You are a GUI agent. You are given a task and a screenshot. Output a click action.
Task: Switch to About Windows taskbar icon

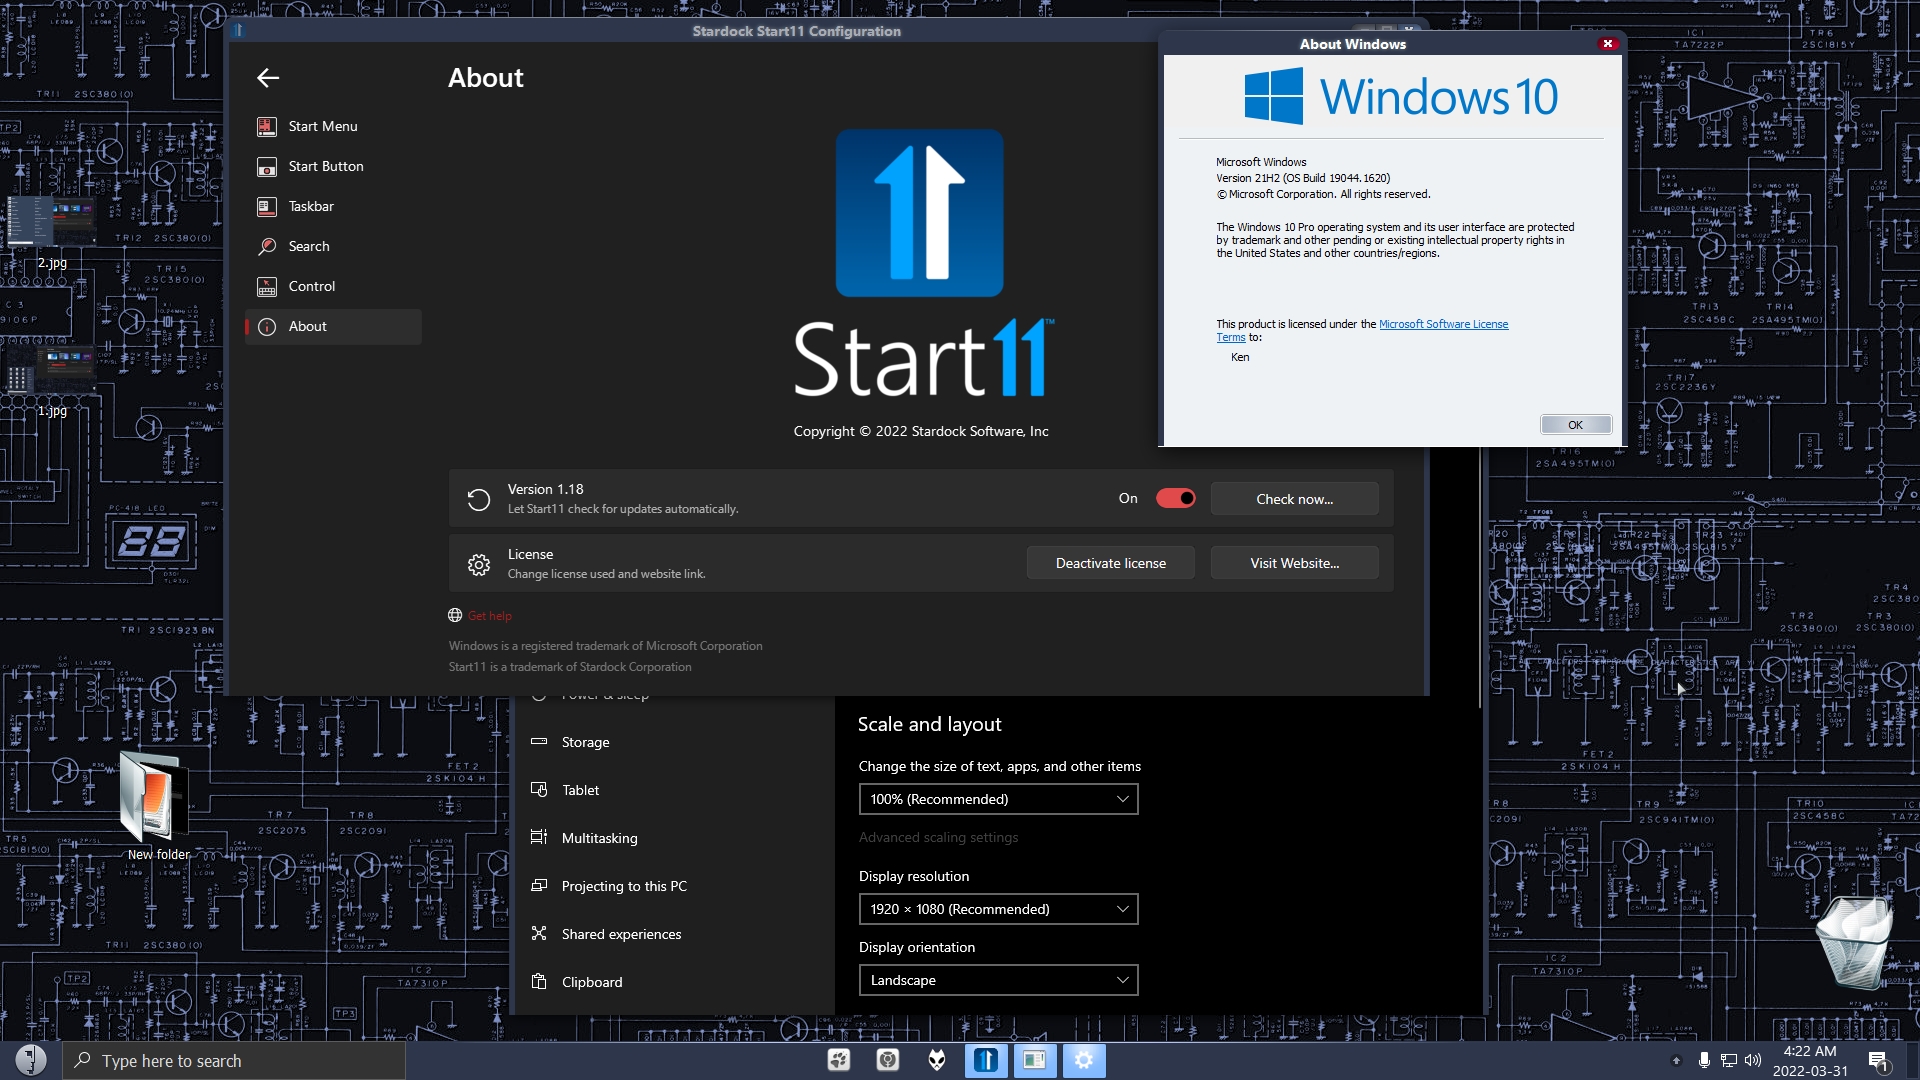[1034, 1060]
